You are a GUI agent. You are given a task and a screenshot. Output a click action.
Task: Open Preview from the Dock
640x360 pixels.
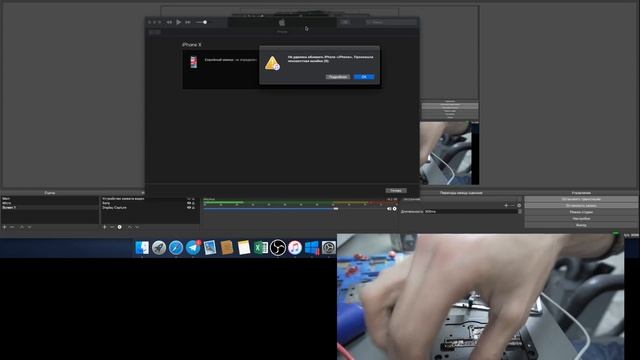[x=210, y=248]
